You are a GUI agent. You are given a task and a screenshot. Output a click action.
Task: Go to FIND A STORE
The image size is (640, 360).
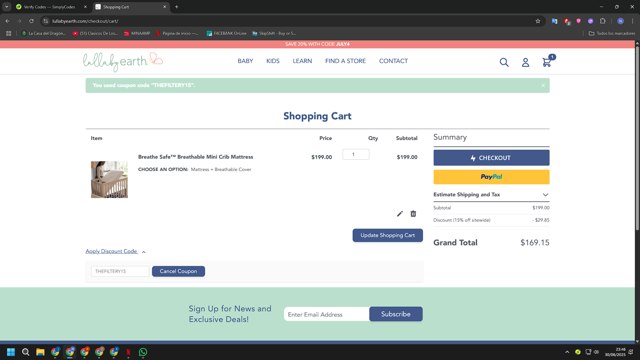point(345,61)
